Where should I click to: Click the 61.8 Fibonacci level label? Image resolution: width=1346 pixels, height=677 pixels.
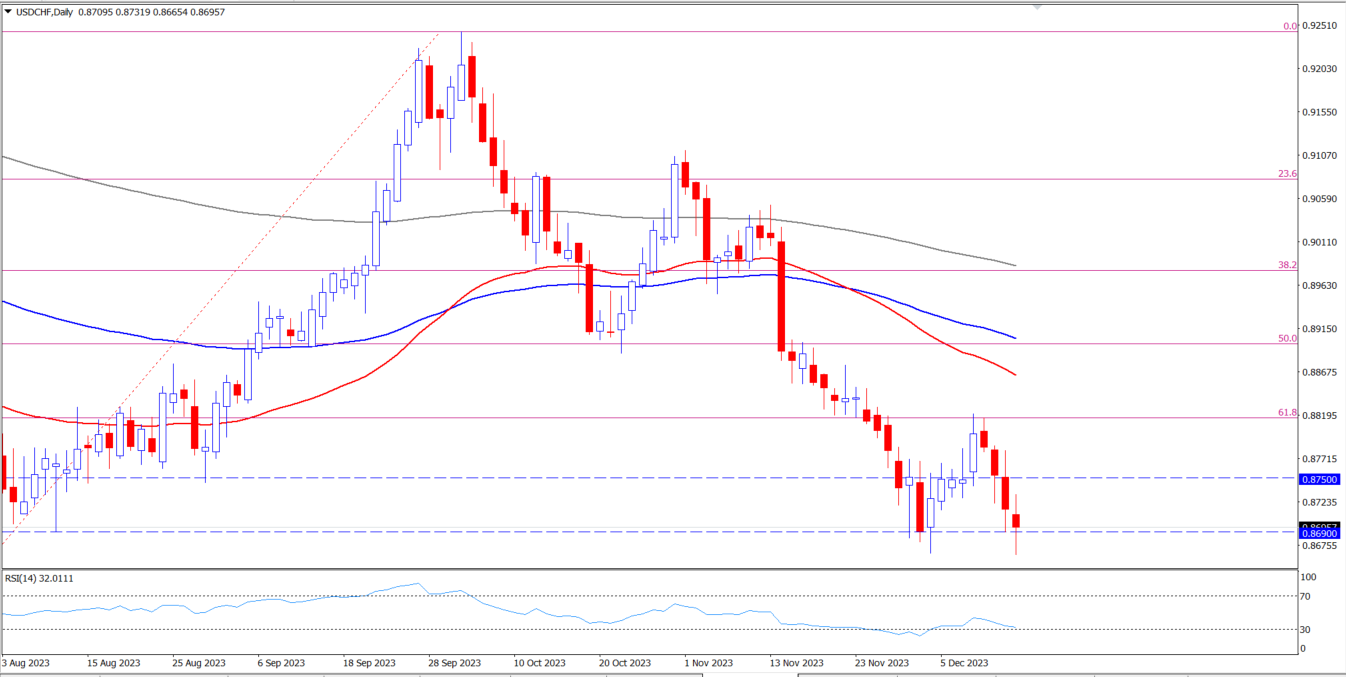coord(1287,412)
